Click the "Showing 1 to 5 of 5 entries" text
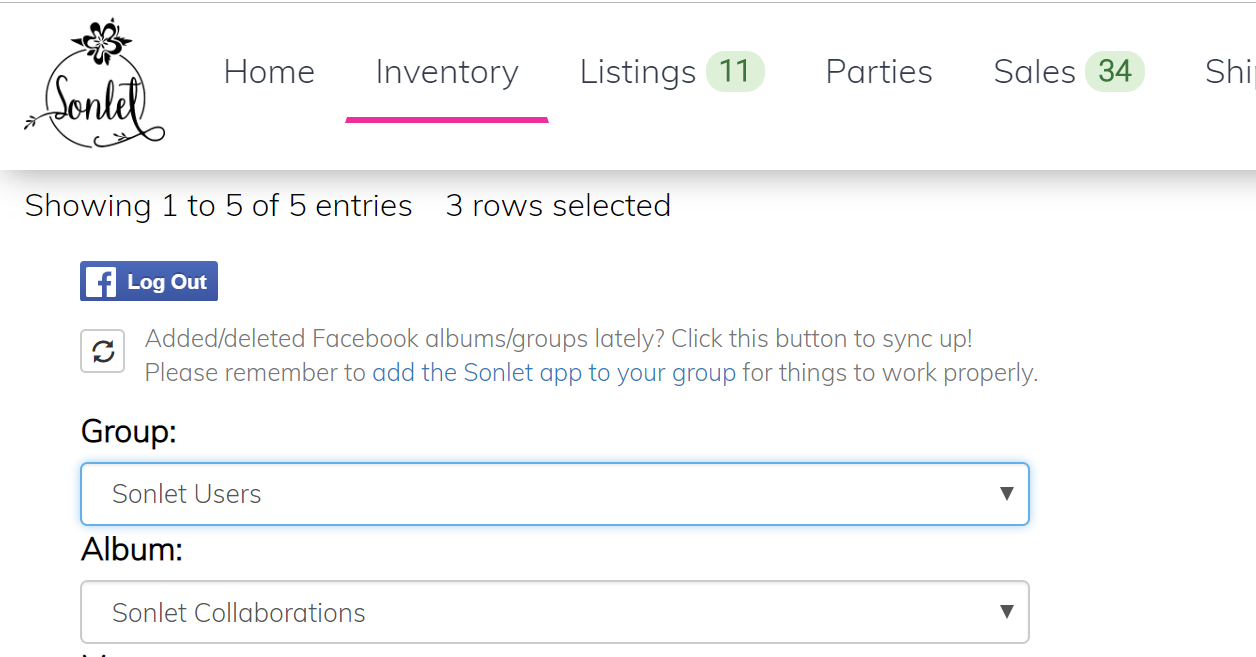Screen dimensions: 1256x657 tap(218, 206)
